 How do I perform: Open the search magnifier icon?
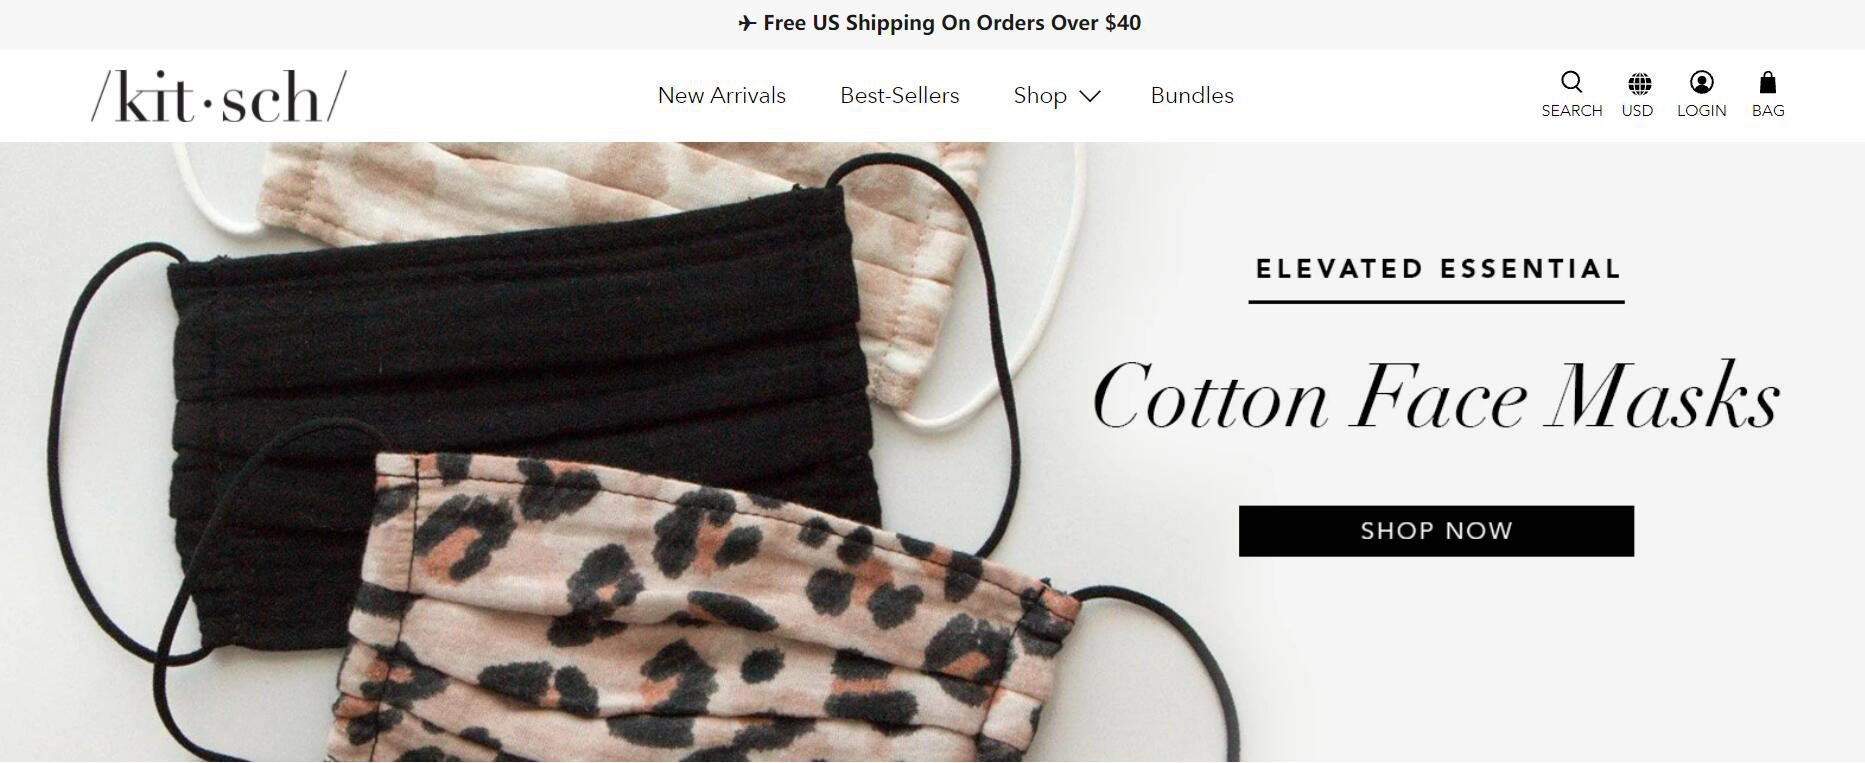coord(1572,82)
